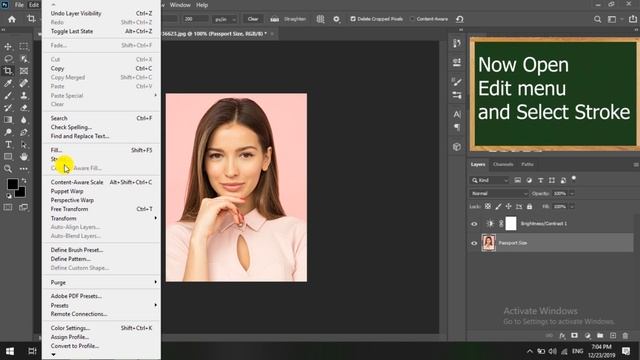This screenshot has height=360, width=640.
Task: Select the Zoom tool
Action: 8,169
